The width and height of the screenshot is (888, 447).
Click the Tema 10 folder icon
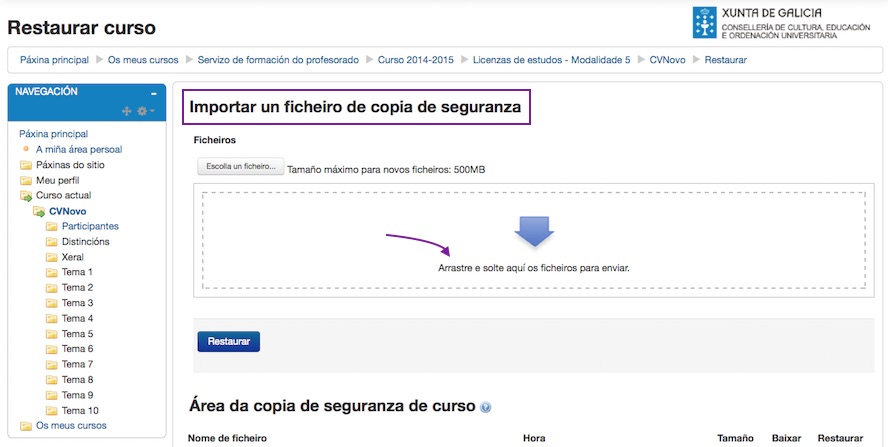pyautogui.click(x=52, y=411)
